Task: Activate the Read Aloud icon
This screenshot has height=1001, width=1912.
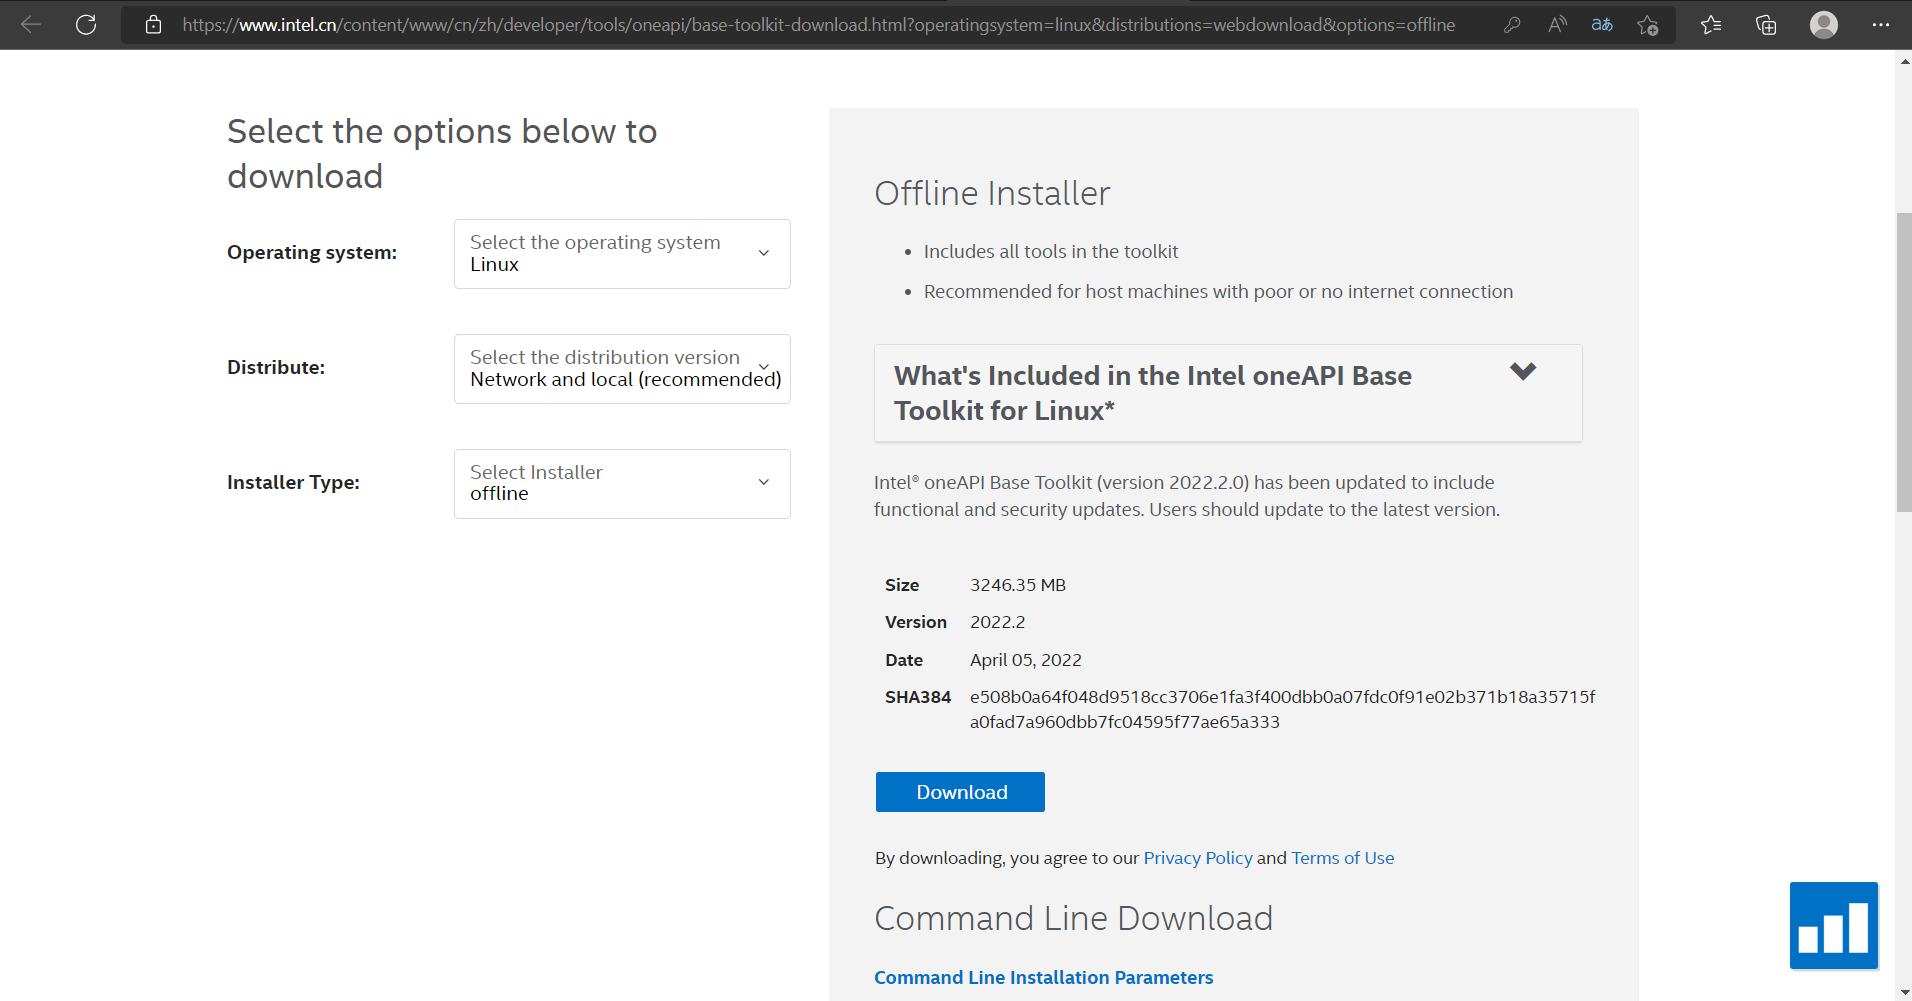Action: point(1557,25)
